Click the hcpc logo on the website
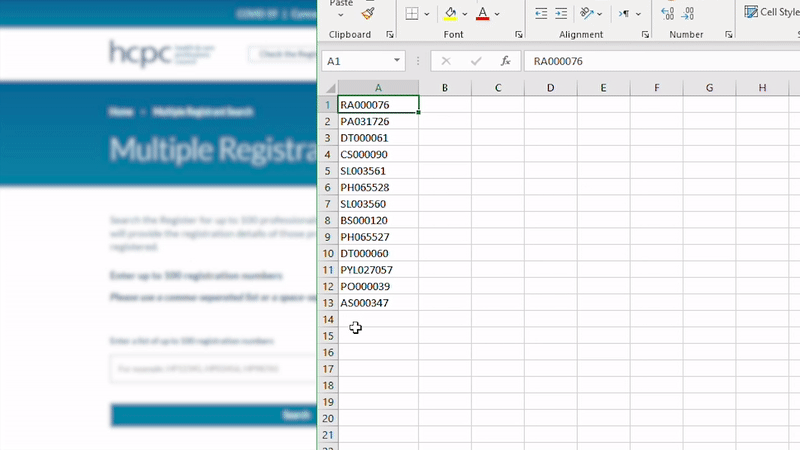Viewport: 800px width, 450px height. click(x=162, y=53)
